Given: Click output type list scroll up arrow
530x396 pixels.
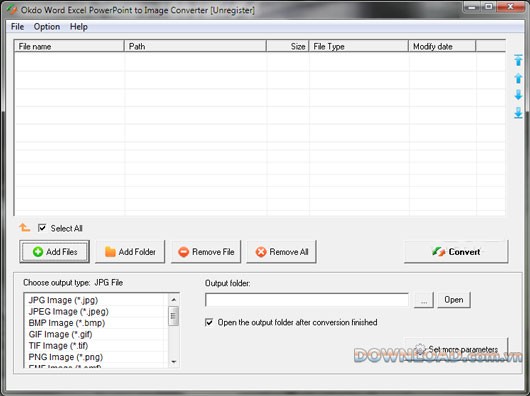Looking at the screenshot, I should coord(173,299).
